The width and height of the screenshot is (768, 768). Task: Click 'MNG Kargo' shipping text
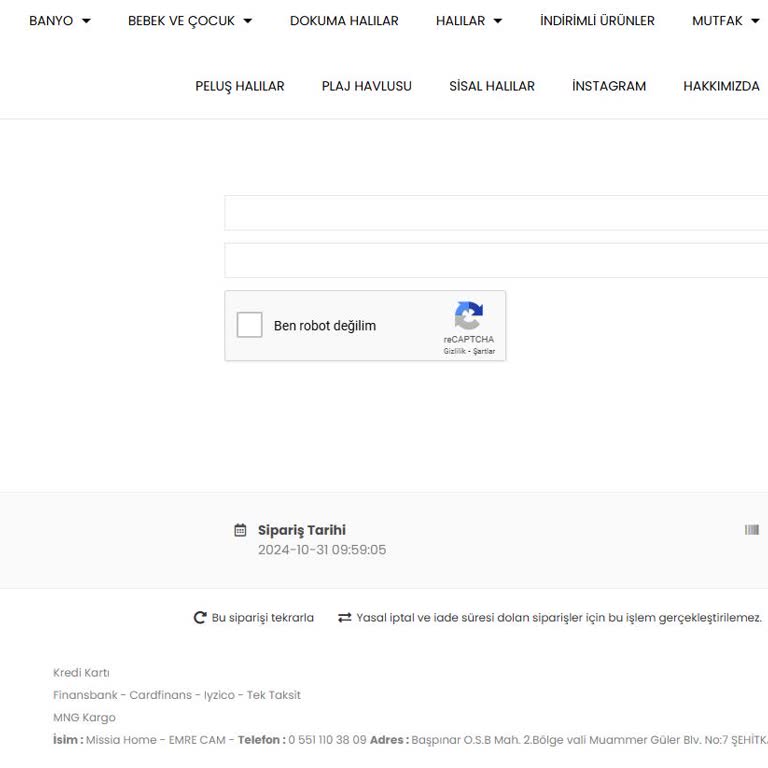point(84,718)
